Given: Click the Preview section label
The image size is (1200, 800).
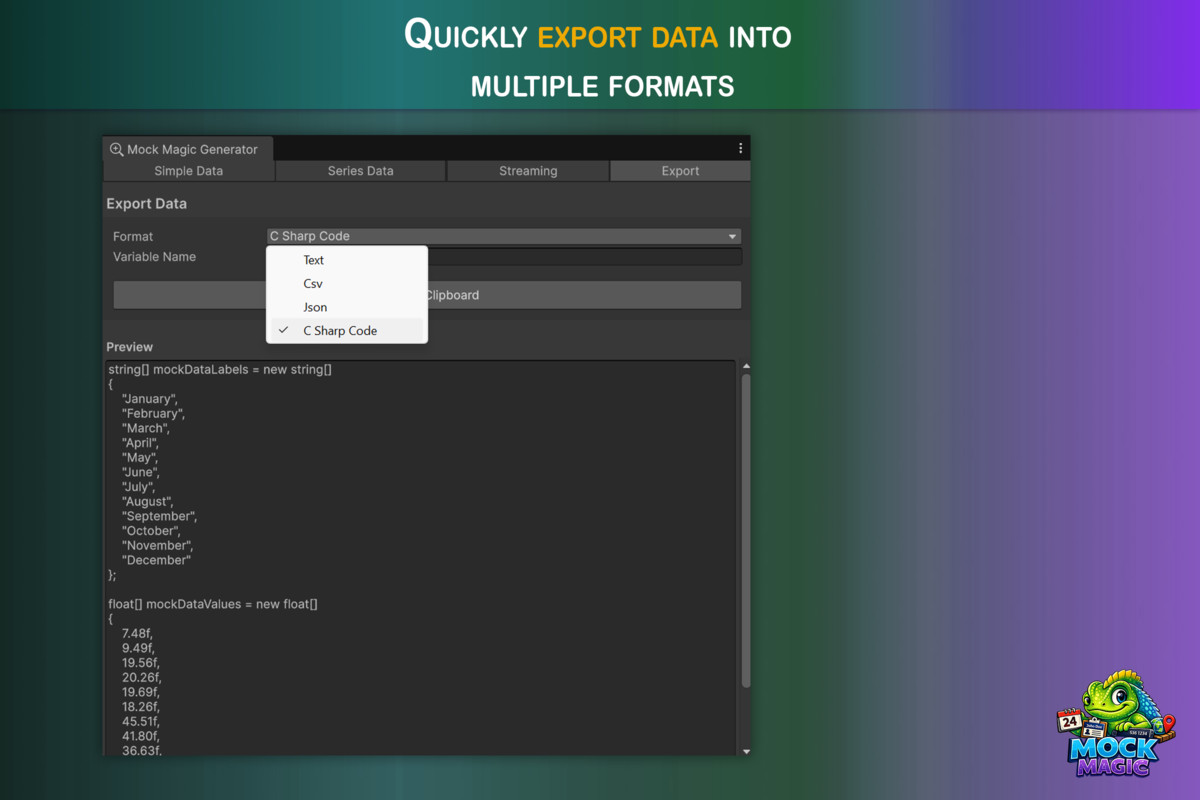Looking at the screenshot, I should click(130, 347).
